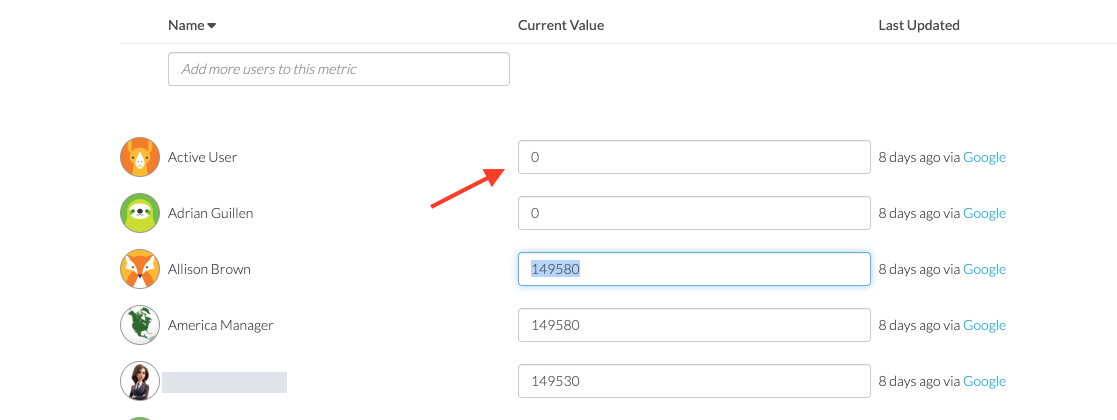
Task: Click Allison Brown's value field 149580
Action: coord(694,269)
